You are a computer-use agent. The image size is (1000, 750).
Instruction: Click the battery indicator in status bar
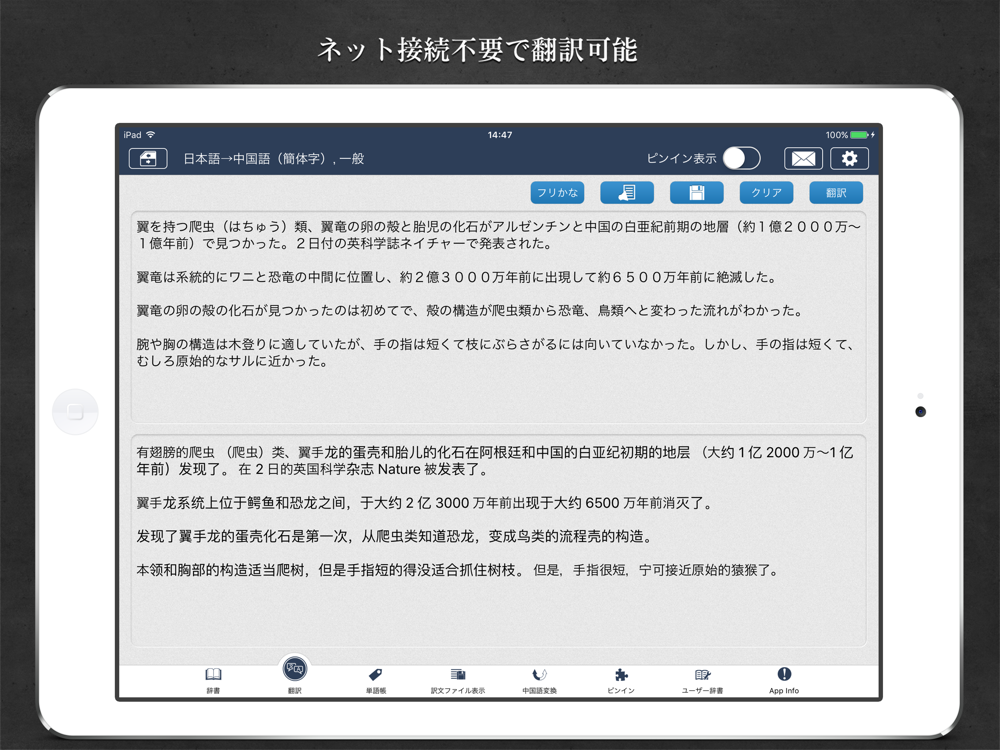(x=860, y=135)
